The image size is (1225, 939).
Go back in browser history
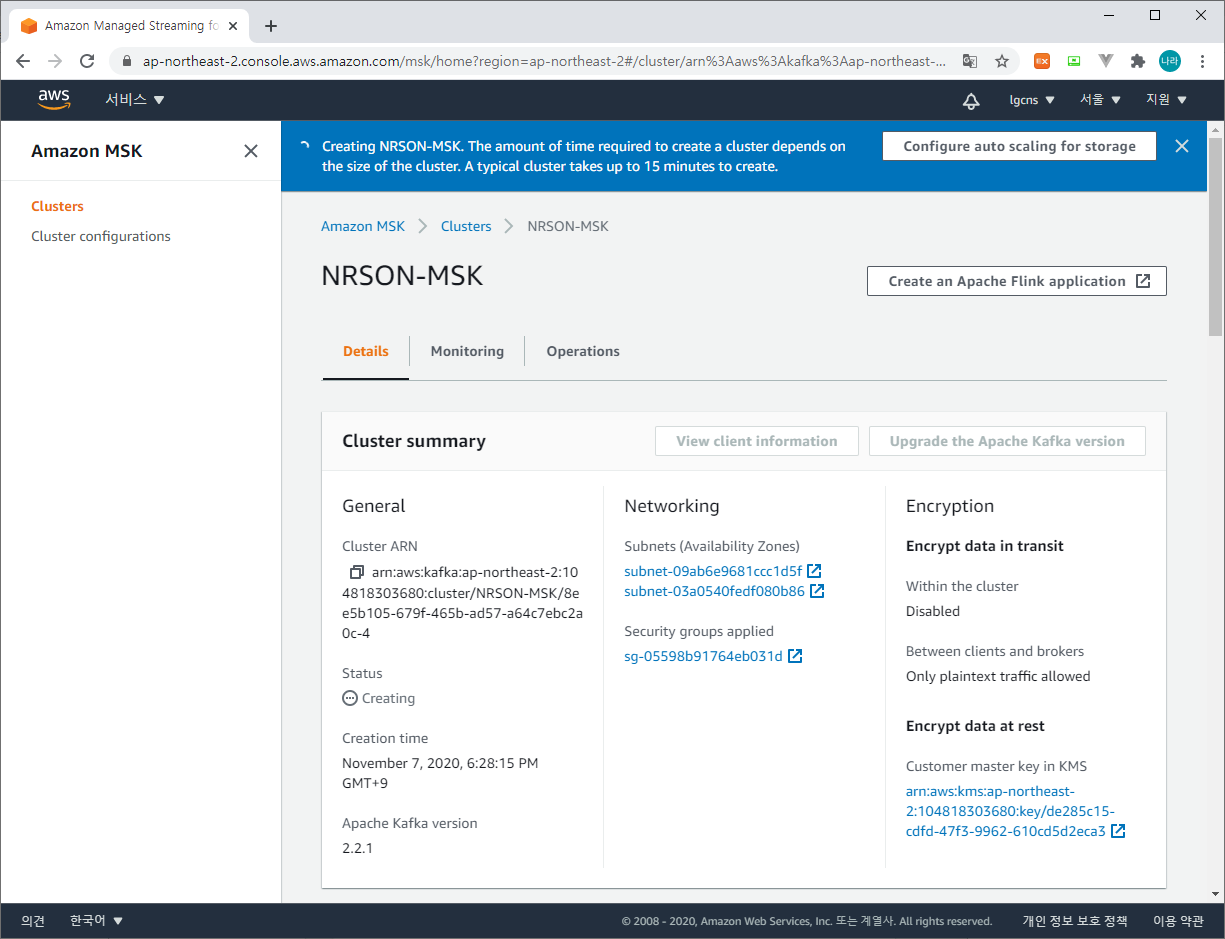click(x=23, y=61)
